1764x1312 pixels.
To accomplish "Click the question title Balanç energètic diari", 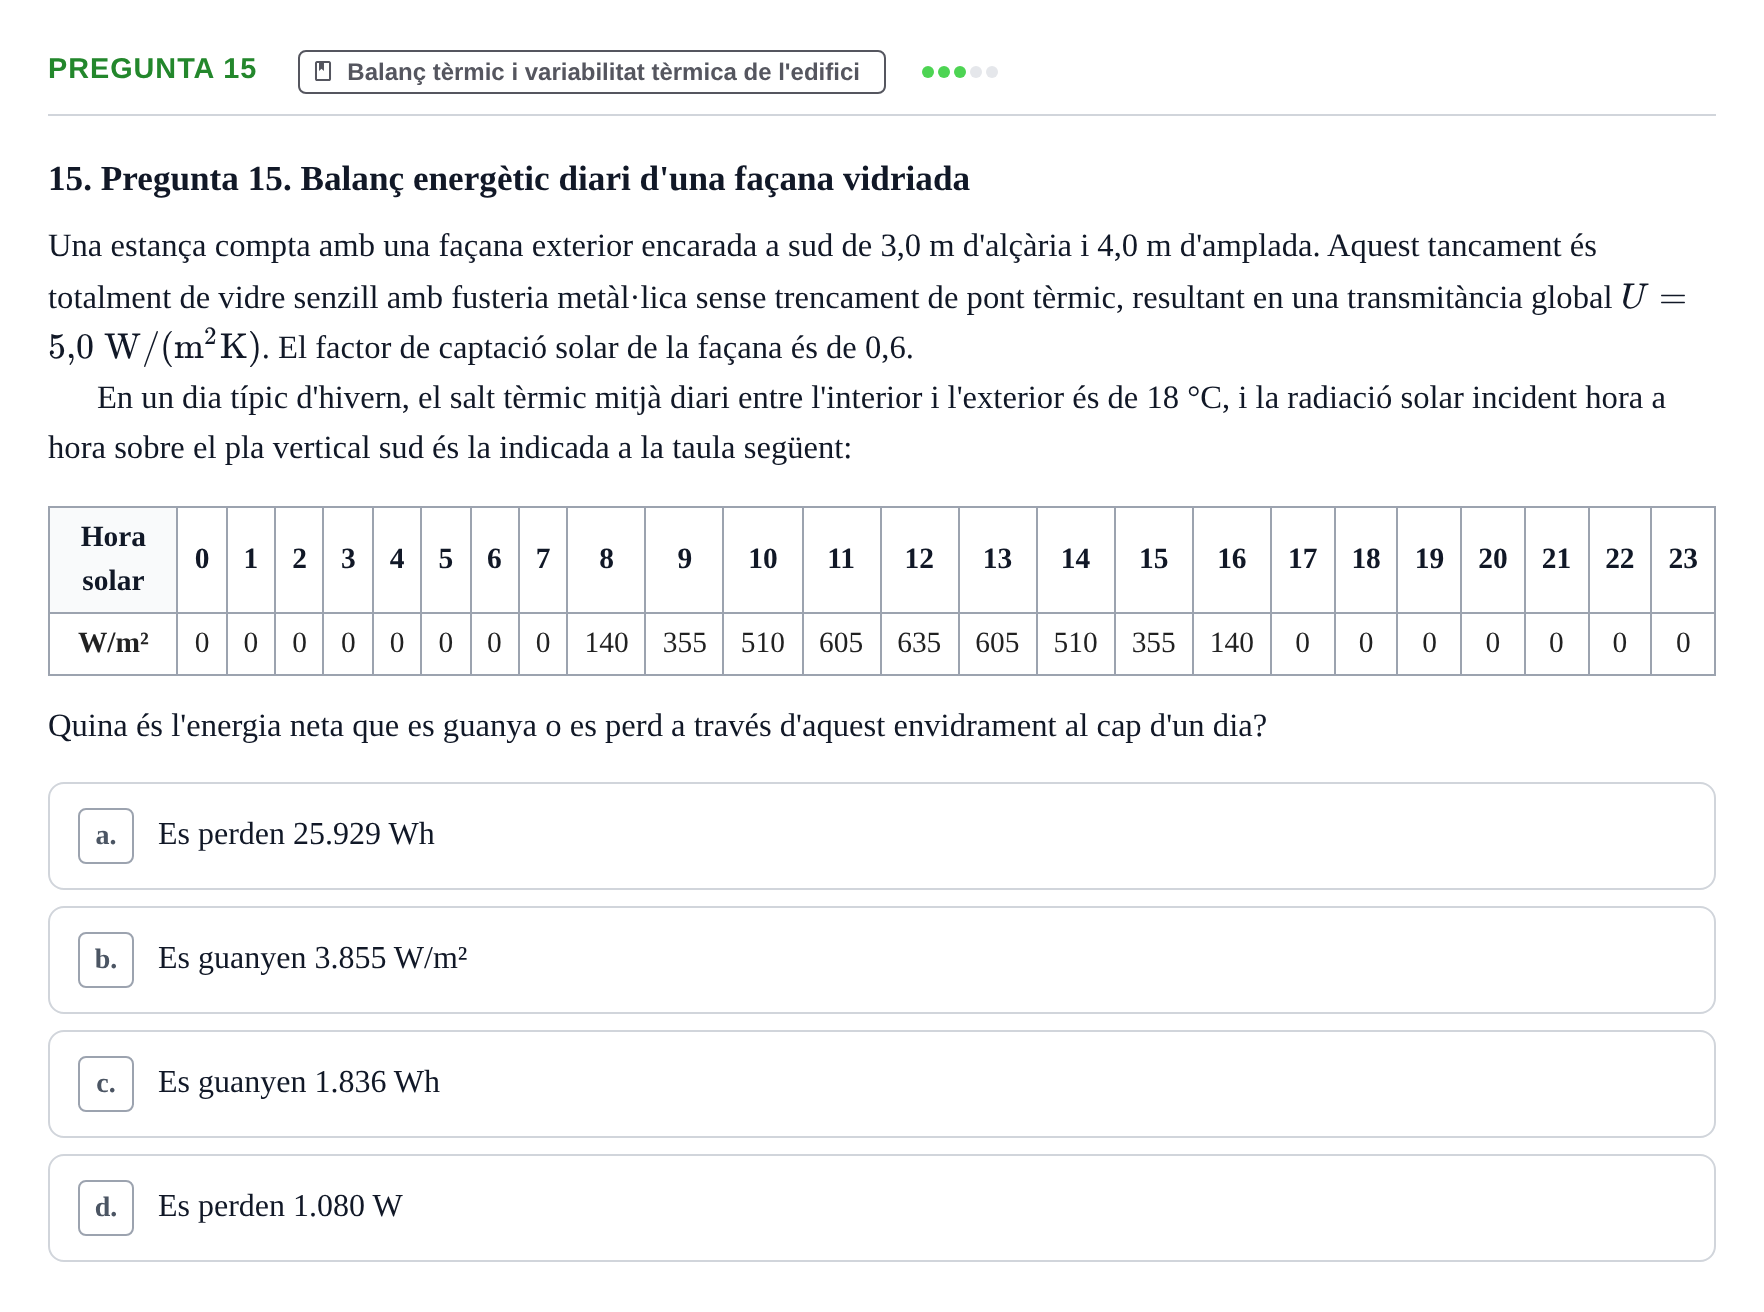I will coord(509,179).
